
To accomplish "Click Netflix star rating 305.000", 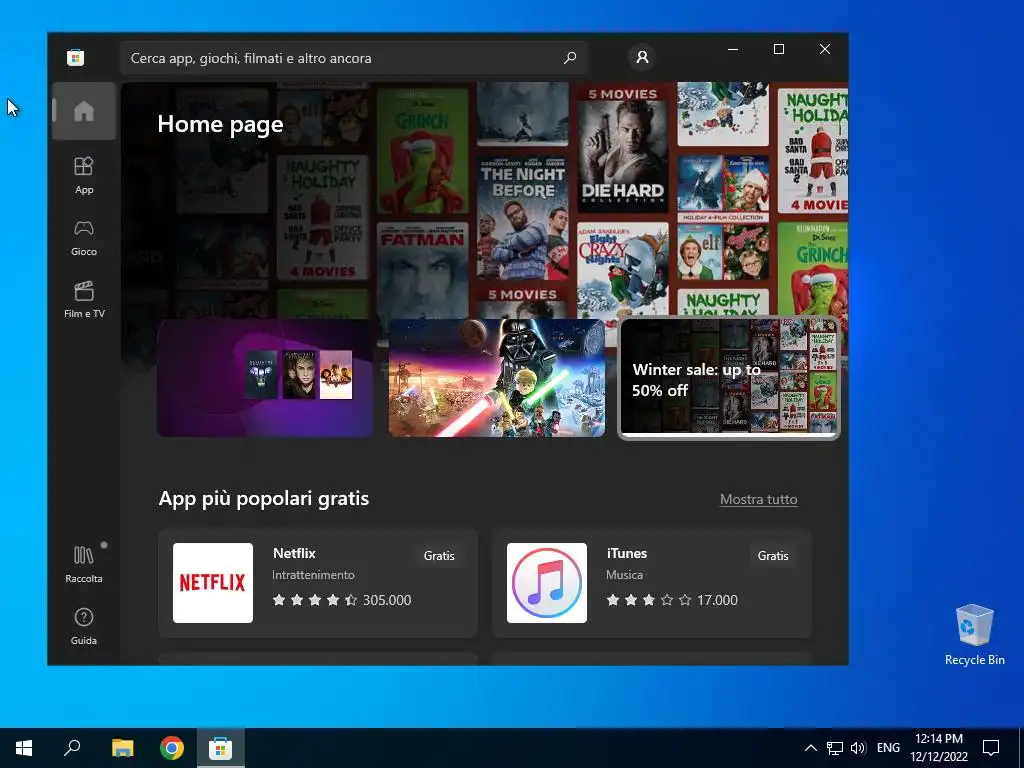I will click(x=342, y=600).
